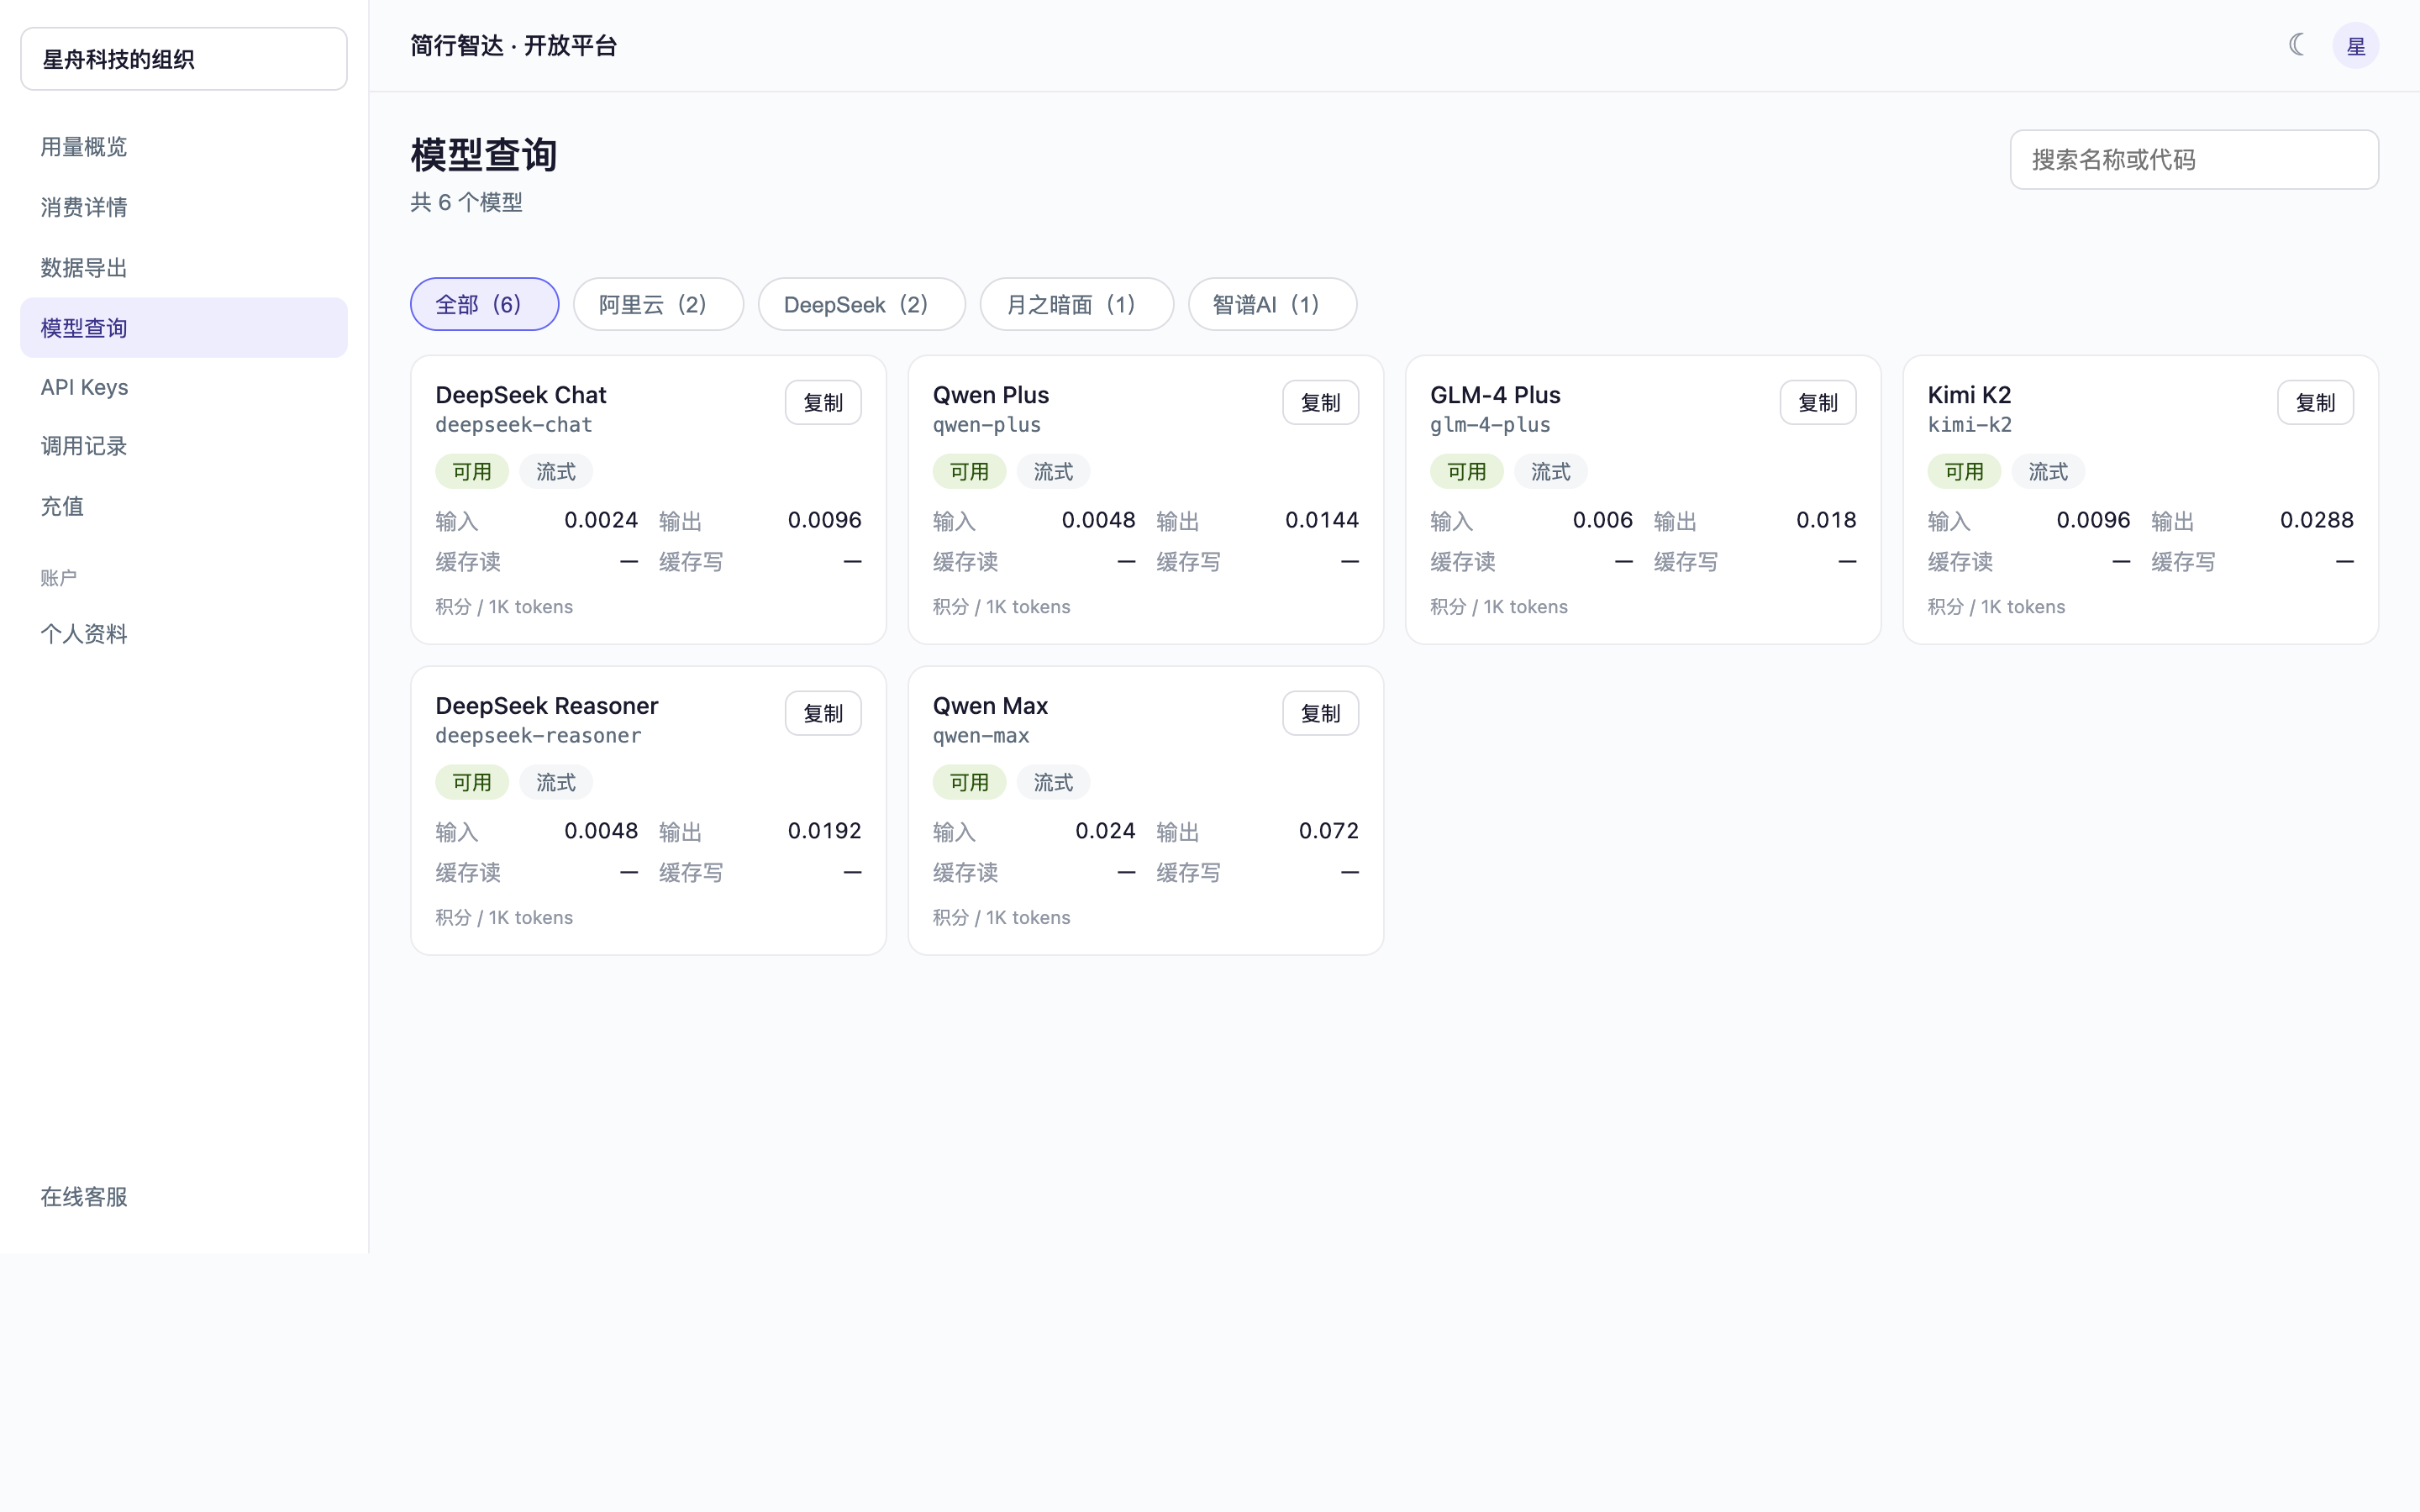Click 流式 badge on Qwen Plus card
The image size is (2420, 1512).
[x=1053, y=472]
